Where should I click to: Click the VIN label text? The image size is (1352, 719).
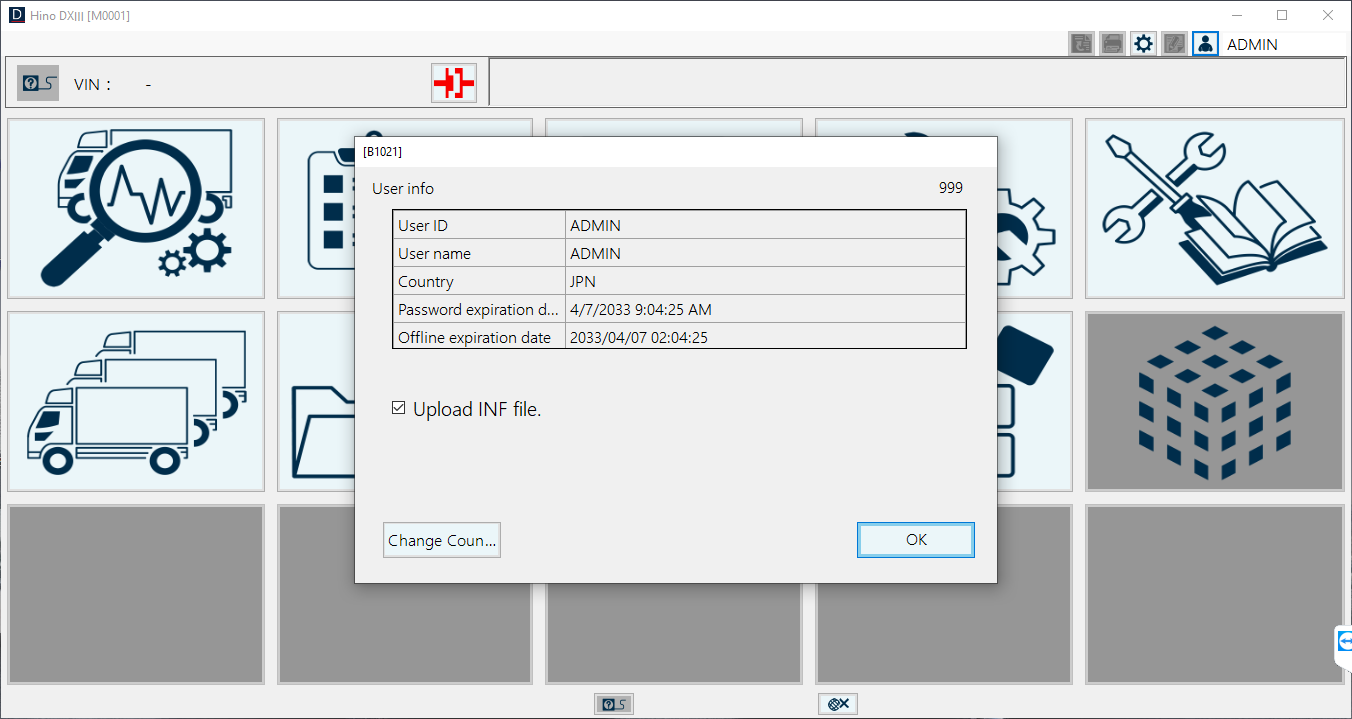[x=92, y=84]
